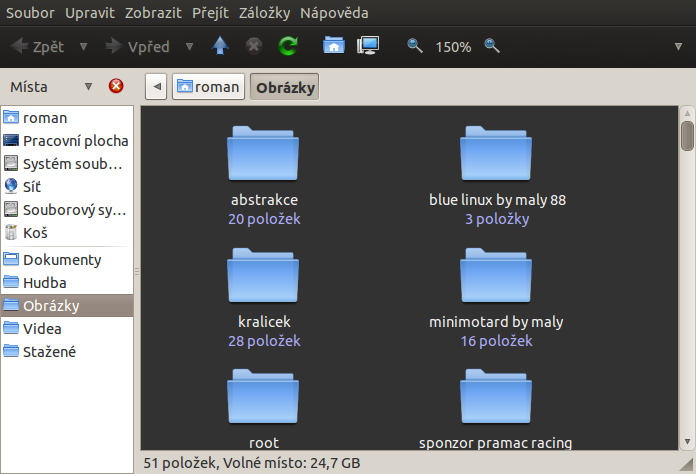Go up to parent folder
Screen dimensions: 696x474
click(x=220, y=46)
